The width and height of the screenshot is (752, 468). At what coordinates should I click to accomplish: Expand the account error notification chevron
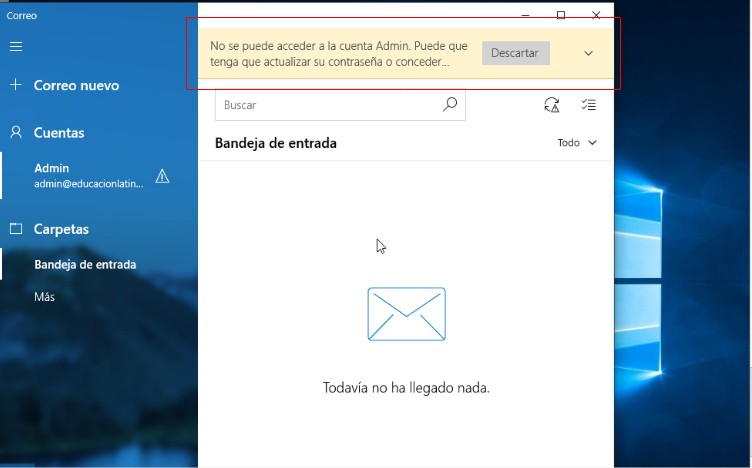[x=588, y=53]
